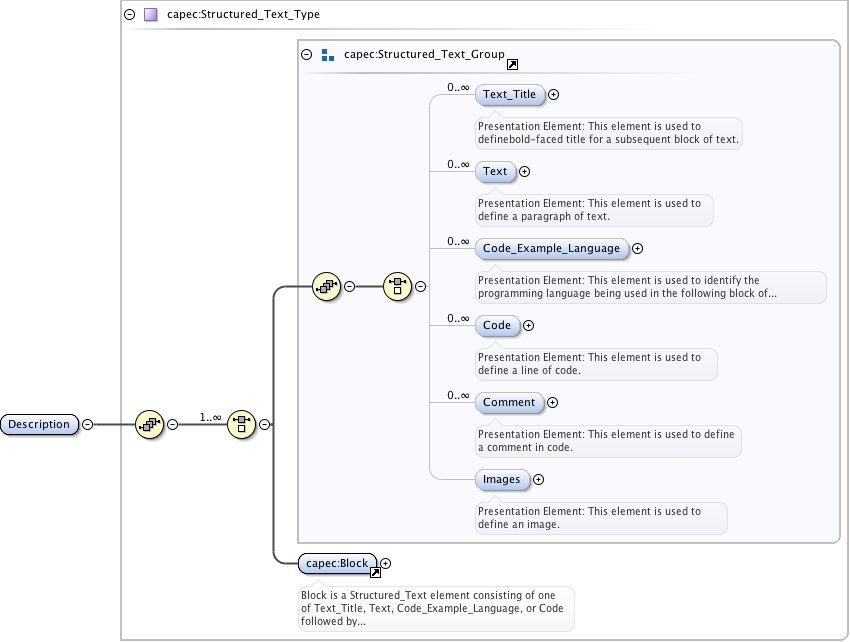Collapse the capec:Structured_Text_Type container
Image resolution: width=850 pixels, height=642 pixels.
pos(129,15)
